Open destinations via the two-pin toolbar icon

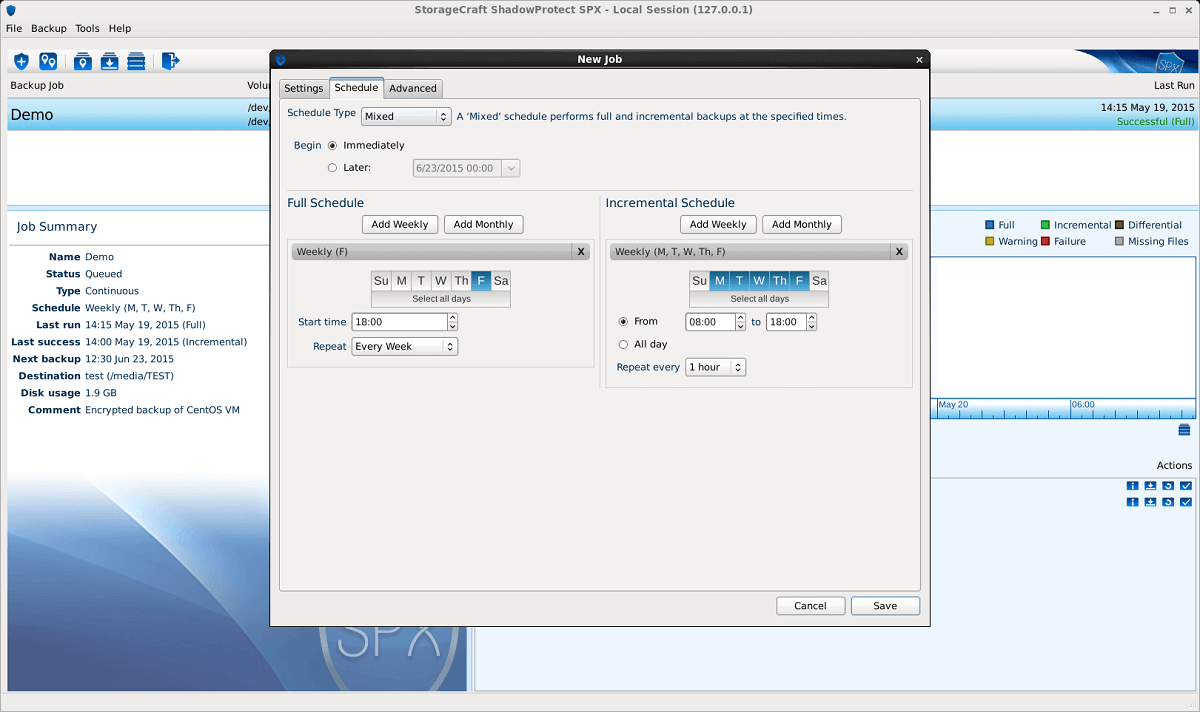48,62
